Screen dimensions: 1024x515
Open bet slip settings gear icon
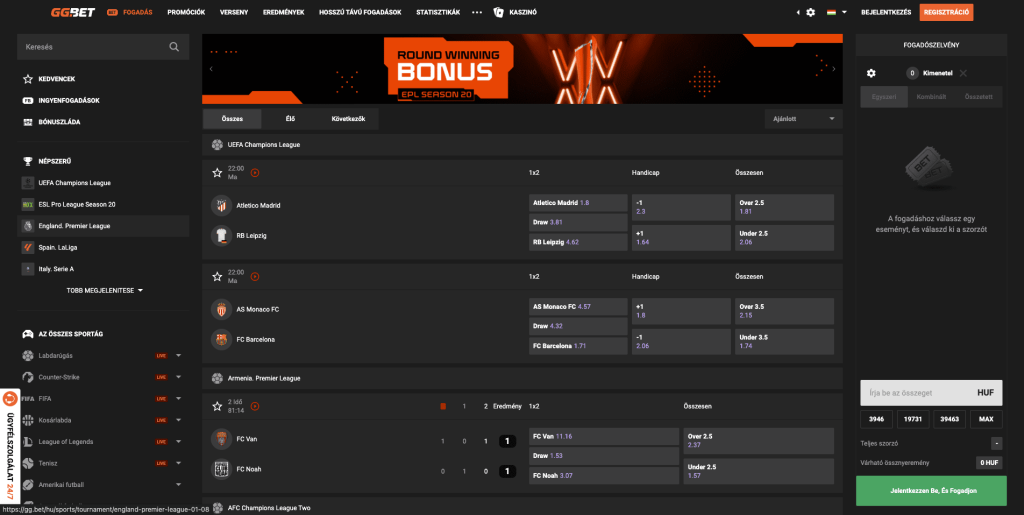coord(871,73)
